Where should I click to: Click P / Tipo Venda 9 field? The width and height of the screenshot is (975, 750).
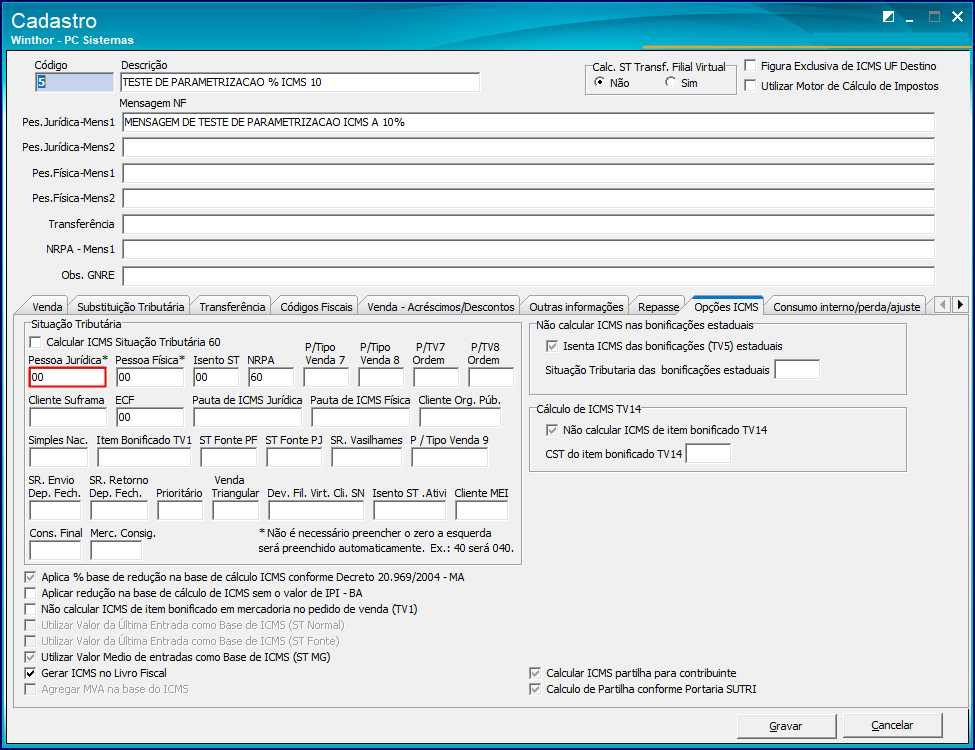coord(450,457)
